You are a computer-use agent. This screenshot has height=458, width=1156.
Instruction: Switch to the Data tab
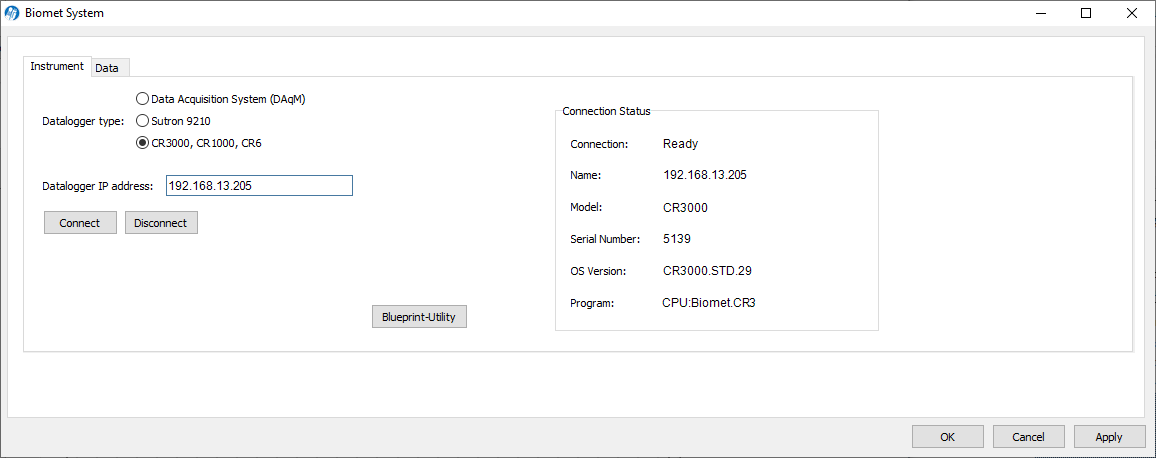(107, 68)
